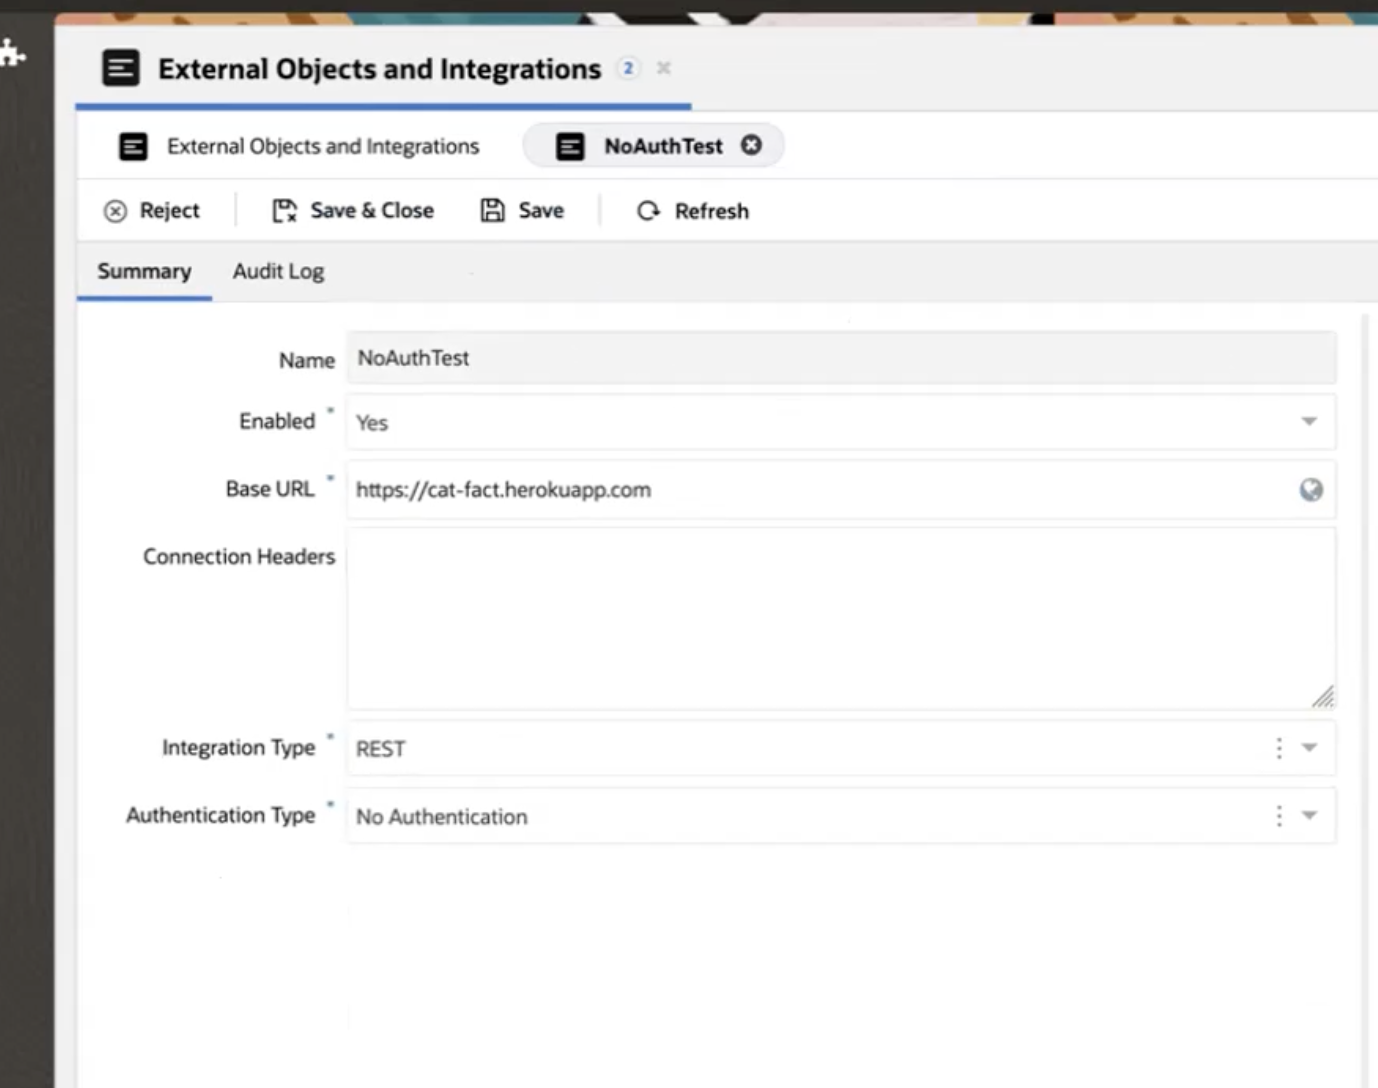Screen dimensions: 1378x1088
Task: Expand the Integration Type dropdown
Action: pos(1308,747)
